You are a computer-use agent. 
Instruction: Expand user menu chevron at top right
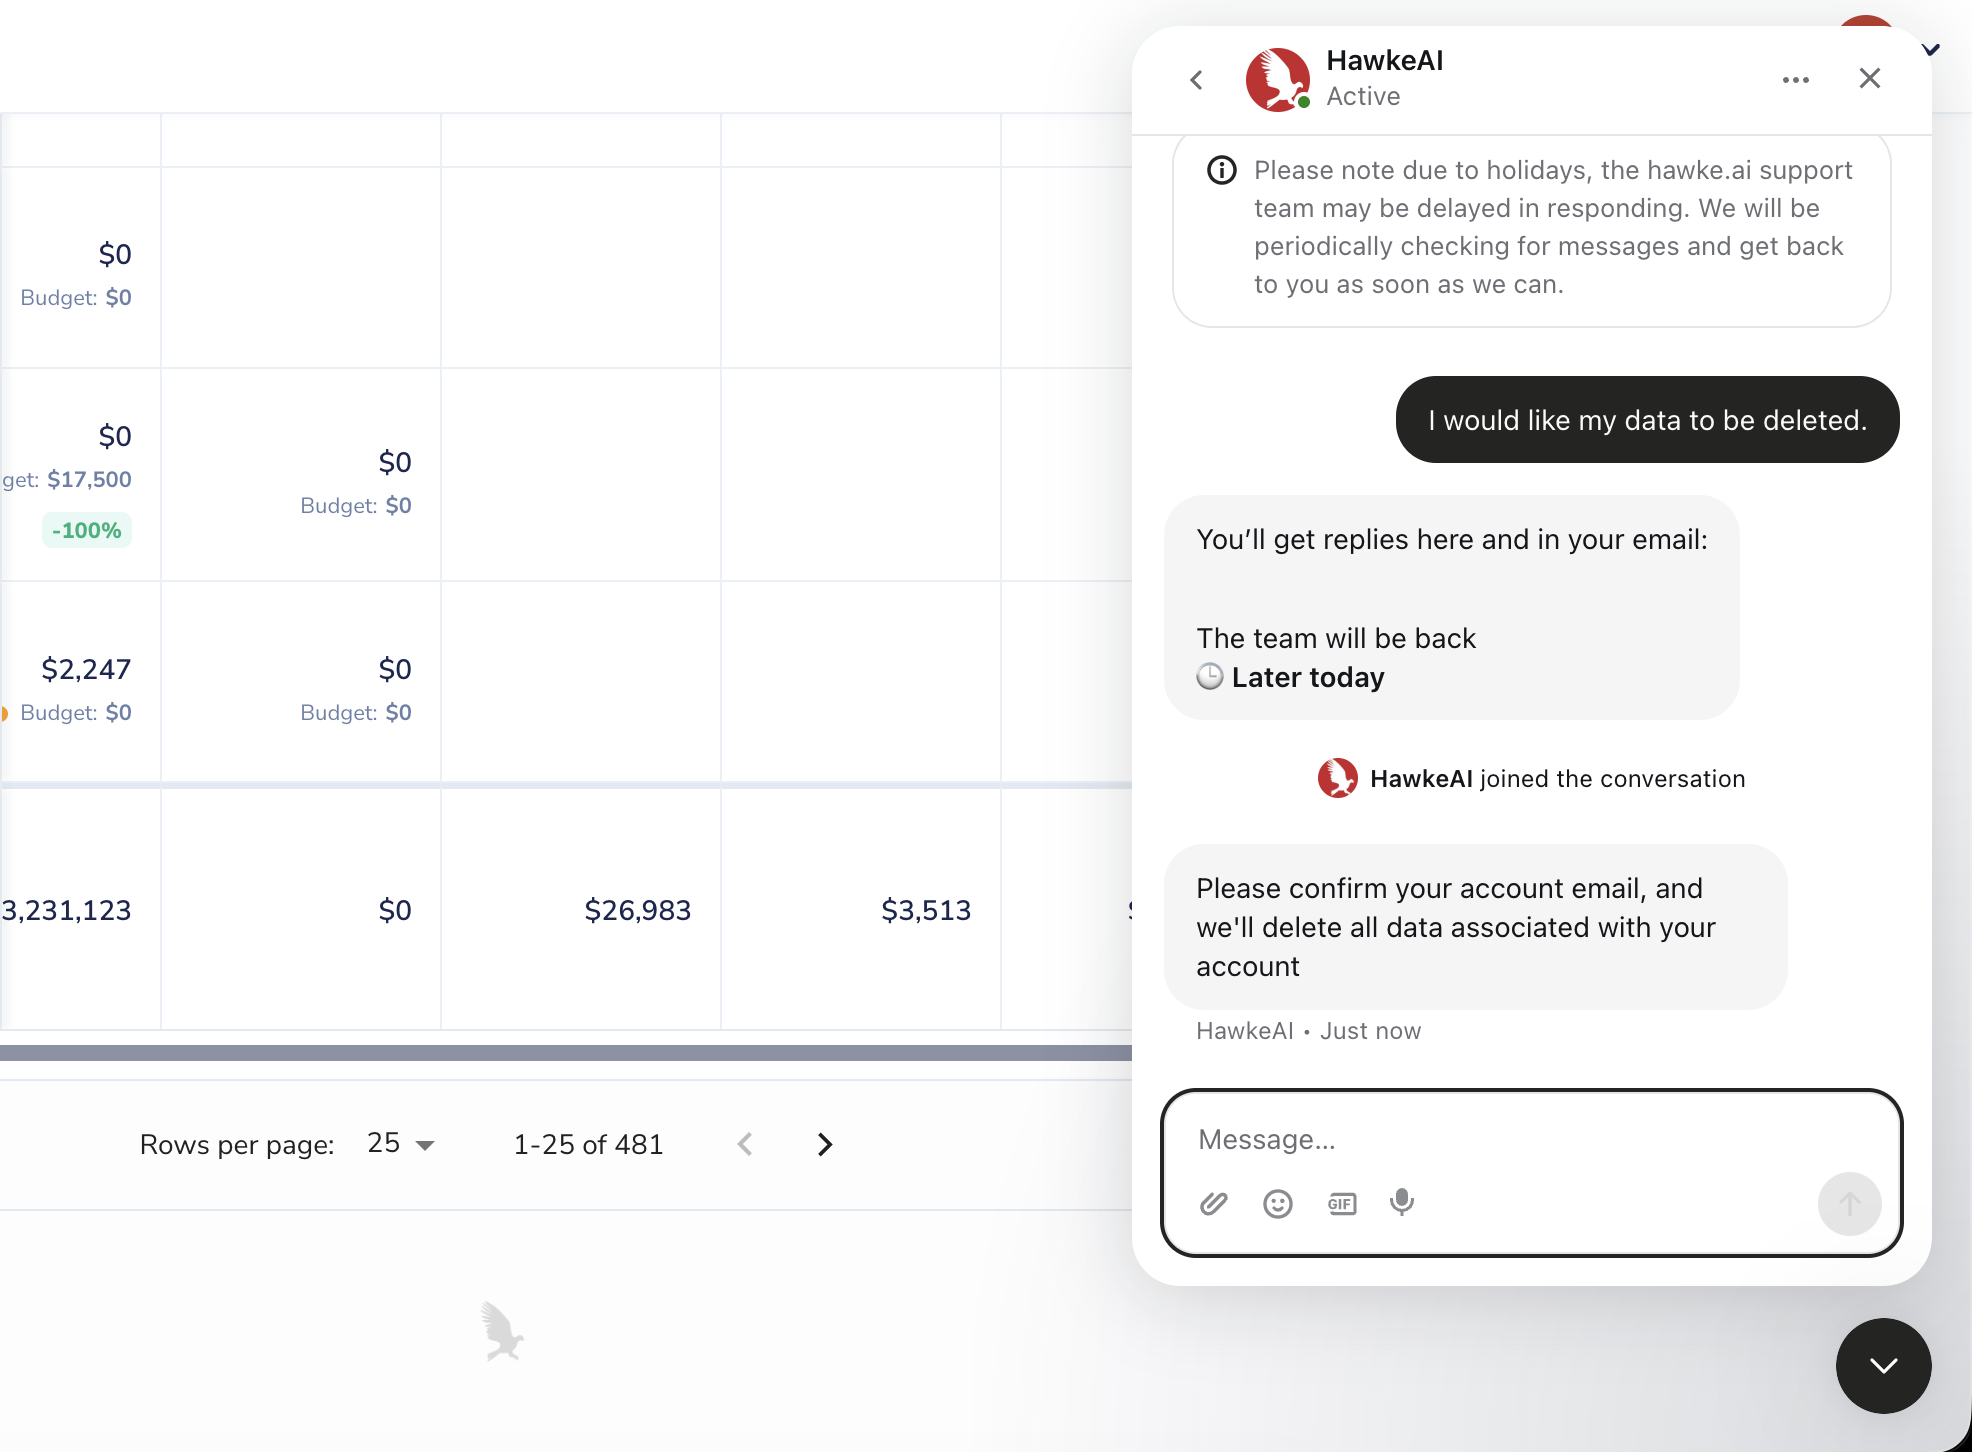[1931, 49]
